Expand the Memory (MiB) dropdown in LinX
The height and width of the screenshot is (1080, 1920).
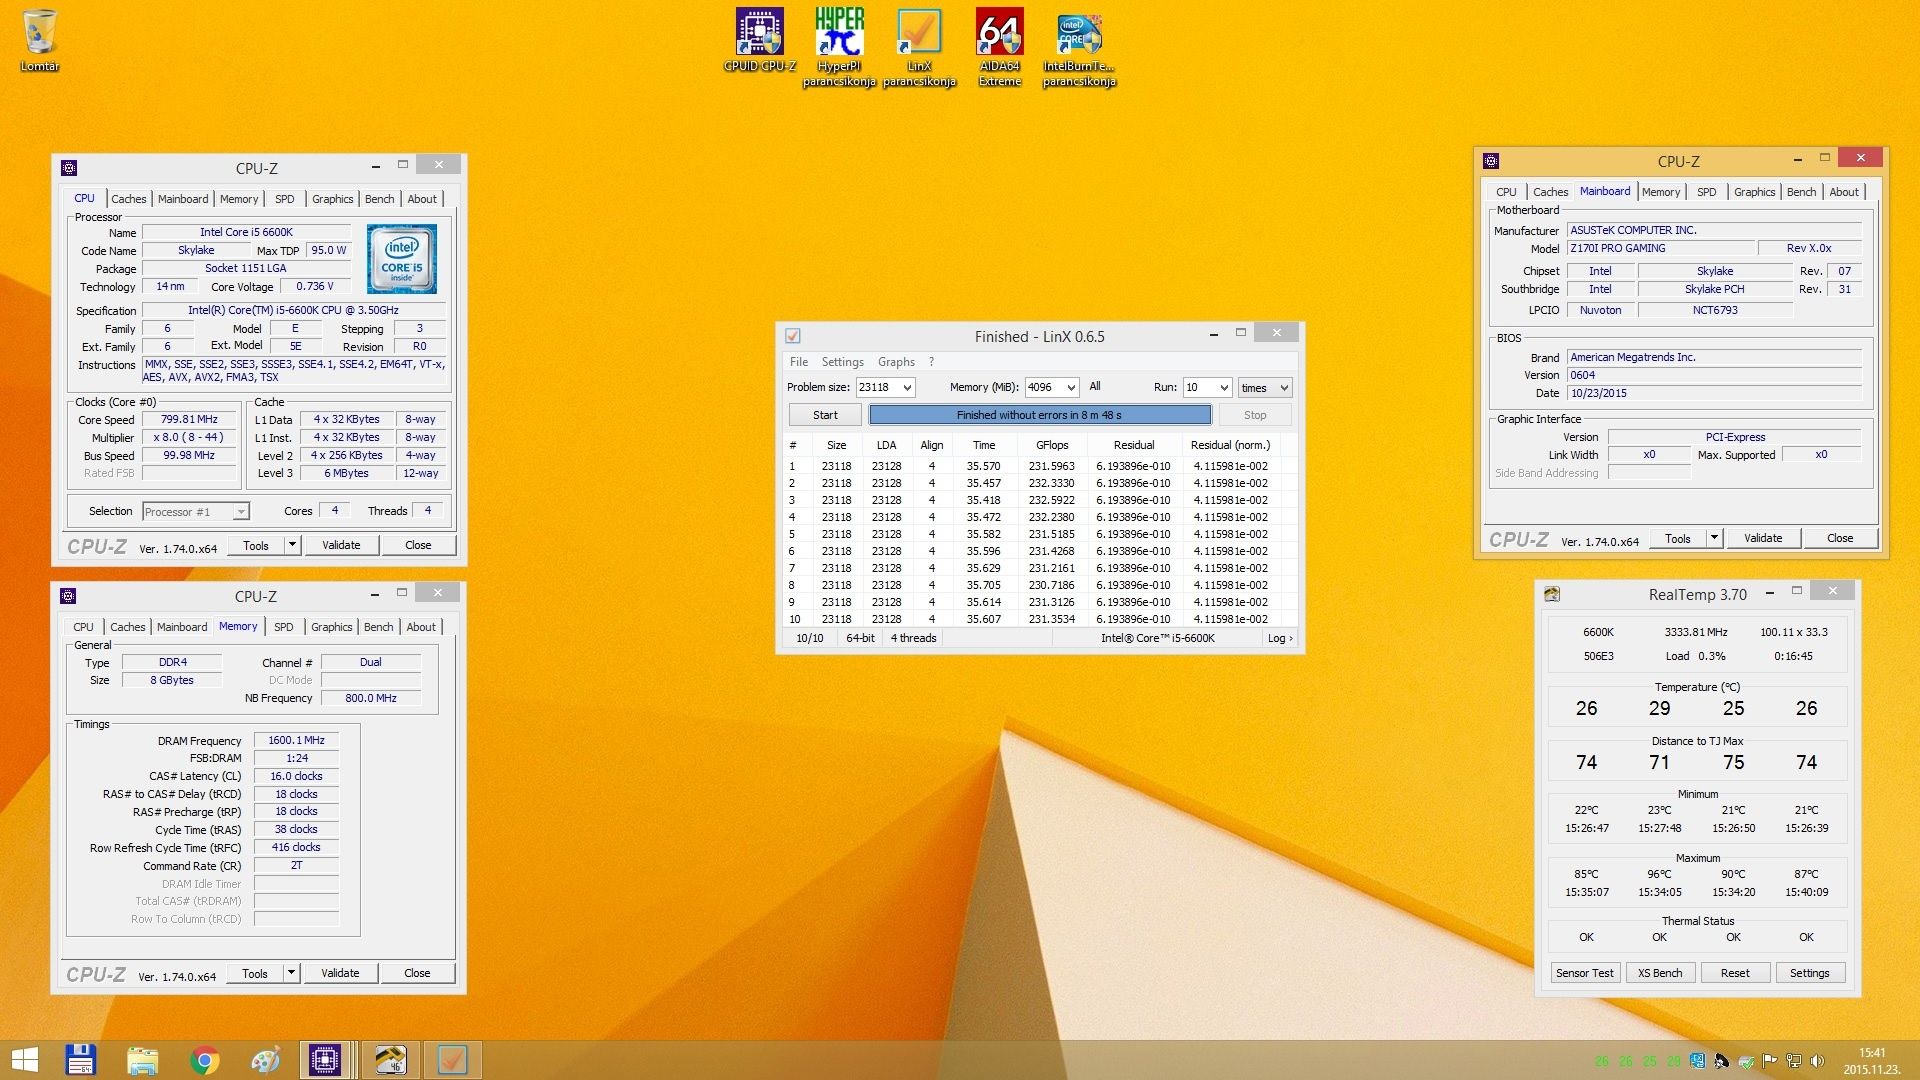1071,388
